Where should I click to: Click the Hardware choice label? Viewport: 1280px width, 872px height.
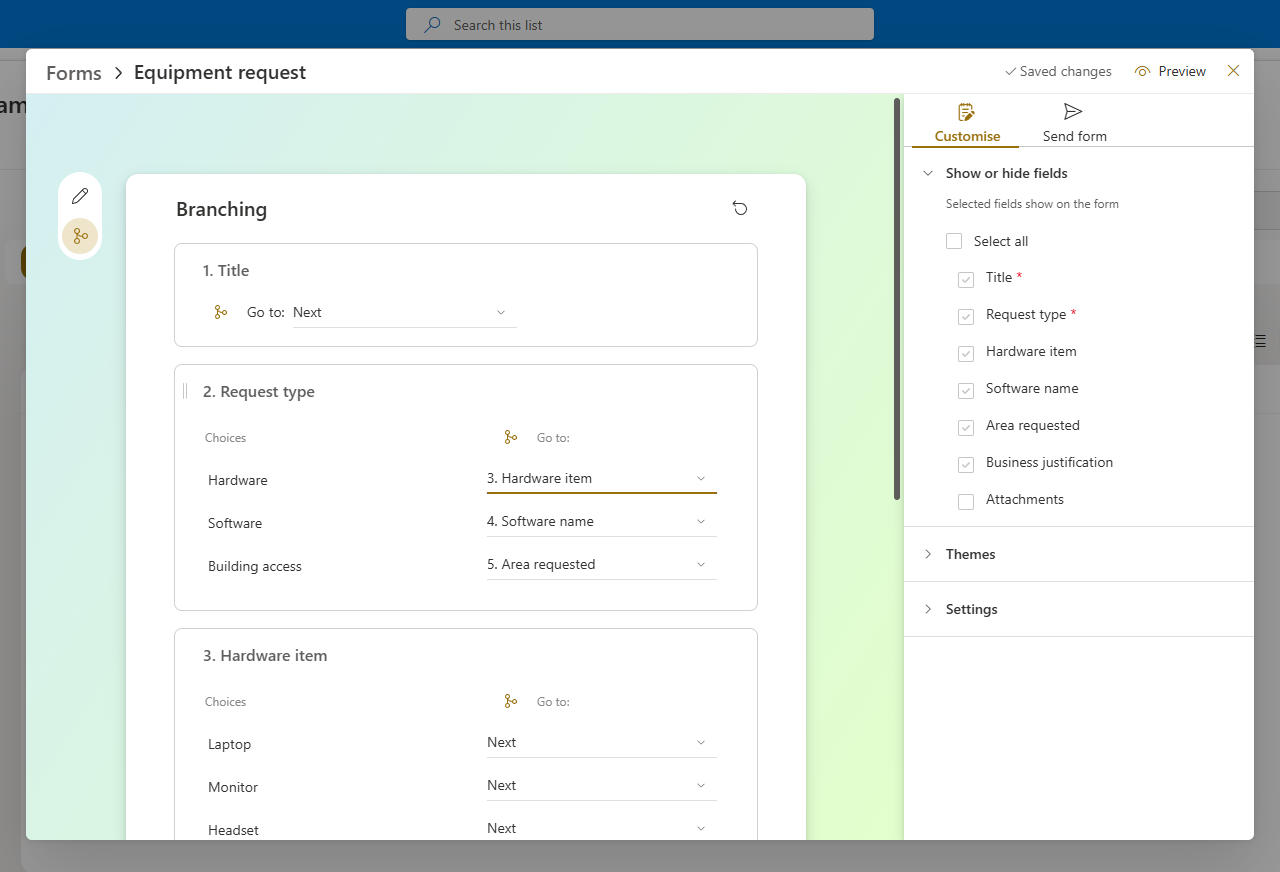tap(238, 480)
